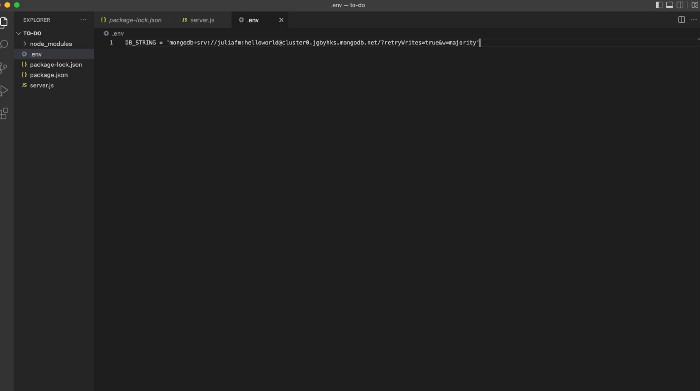Toggle bottom panel layout icon in title bar

coord(669,5)
